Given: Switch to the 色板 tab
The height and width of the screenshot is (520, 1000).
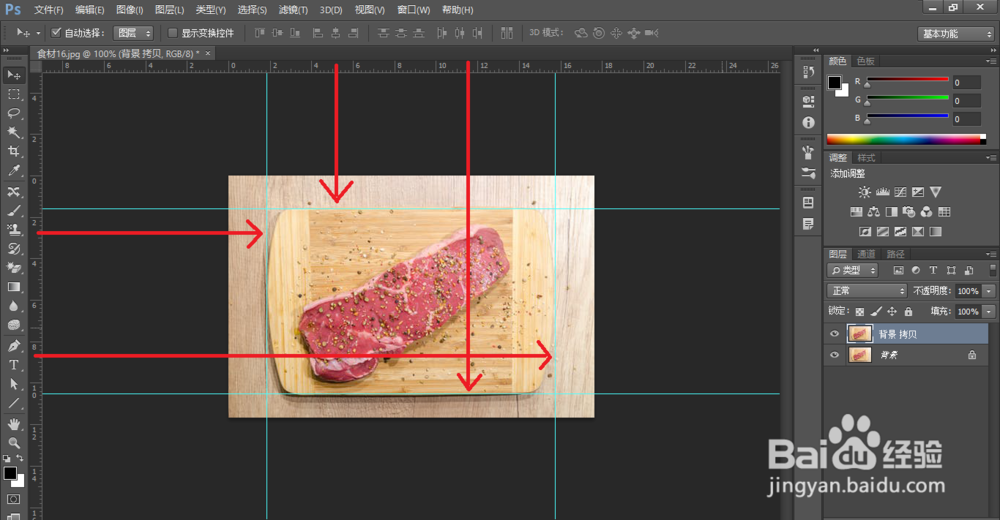Looking at the screenshot, I should tap(865, 61).
